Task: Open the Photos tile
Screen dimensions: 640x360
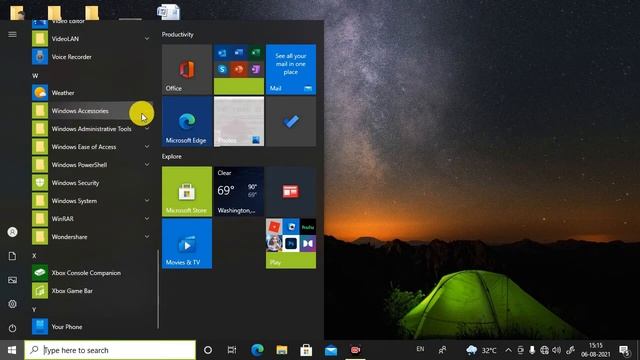Action: (x=239, y=121)
